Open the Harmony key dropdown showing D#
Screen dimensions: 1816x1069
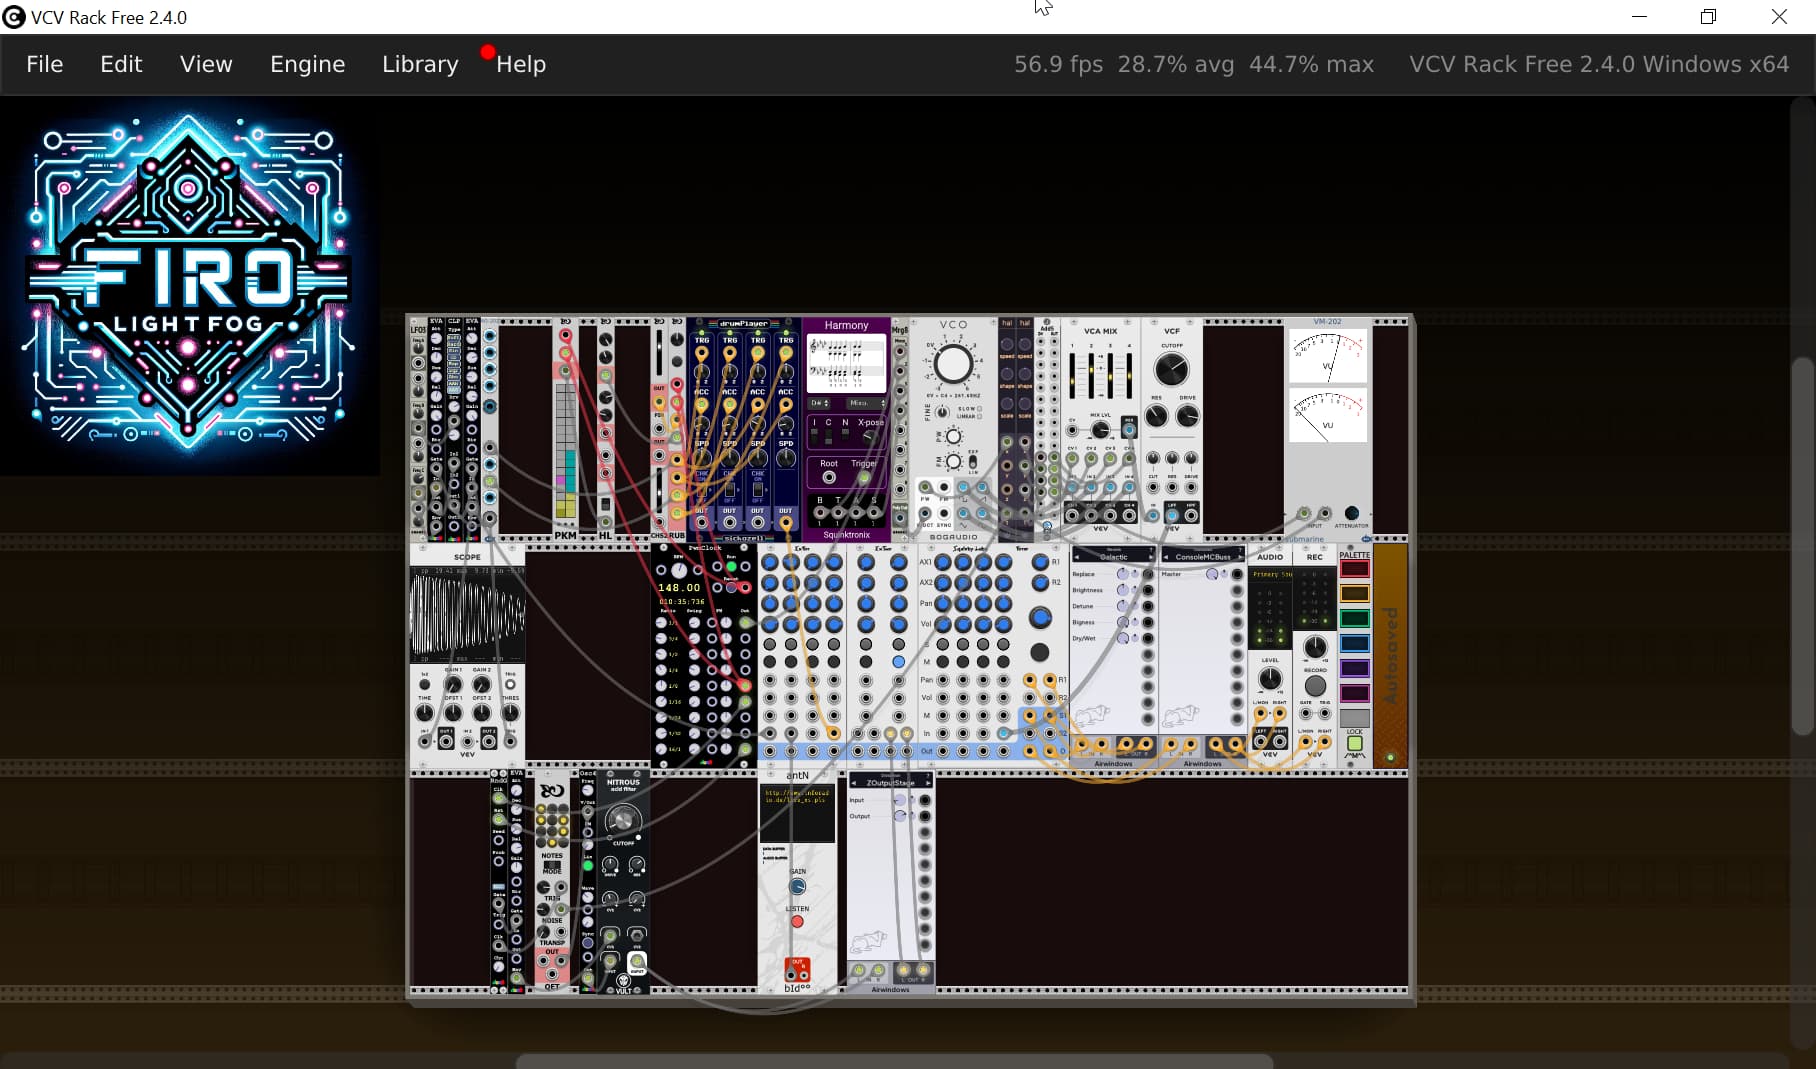[820, 403]
